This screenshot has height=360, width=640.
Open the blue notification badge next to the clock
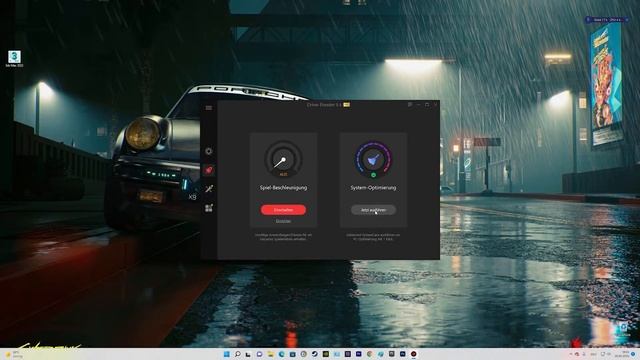click(x=633, y=354)
